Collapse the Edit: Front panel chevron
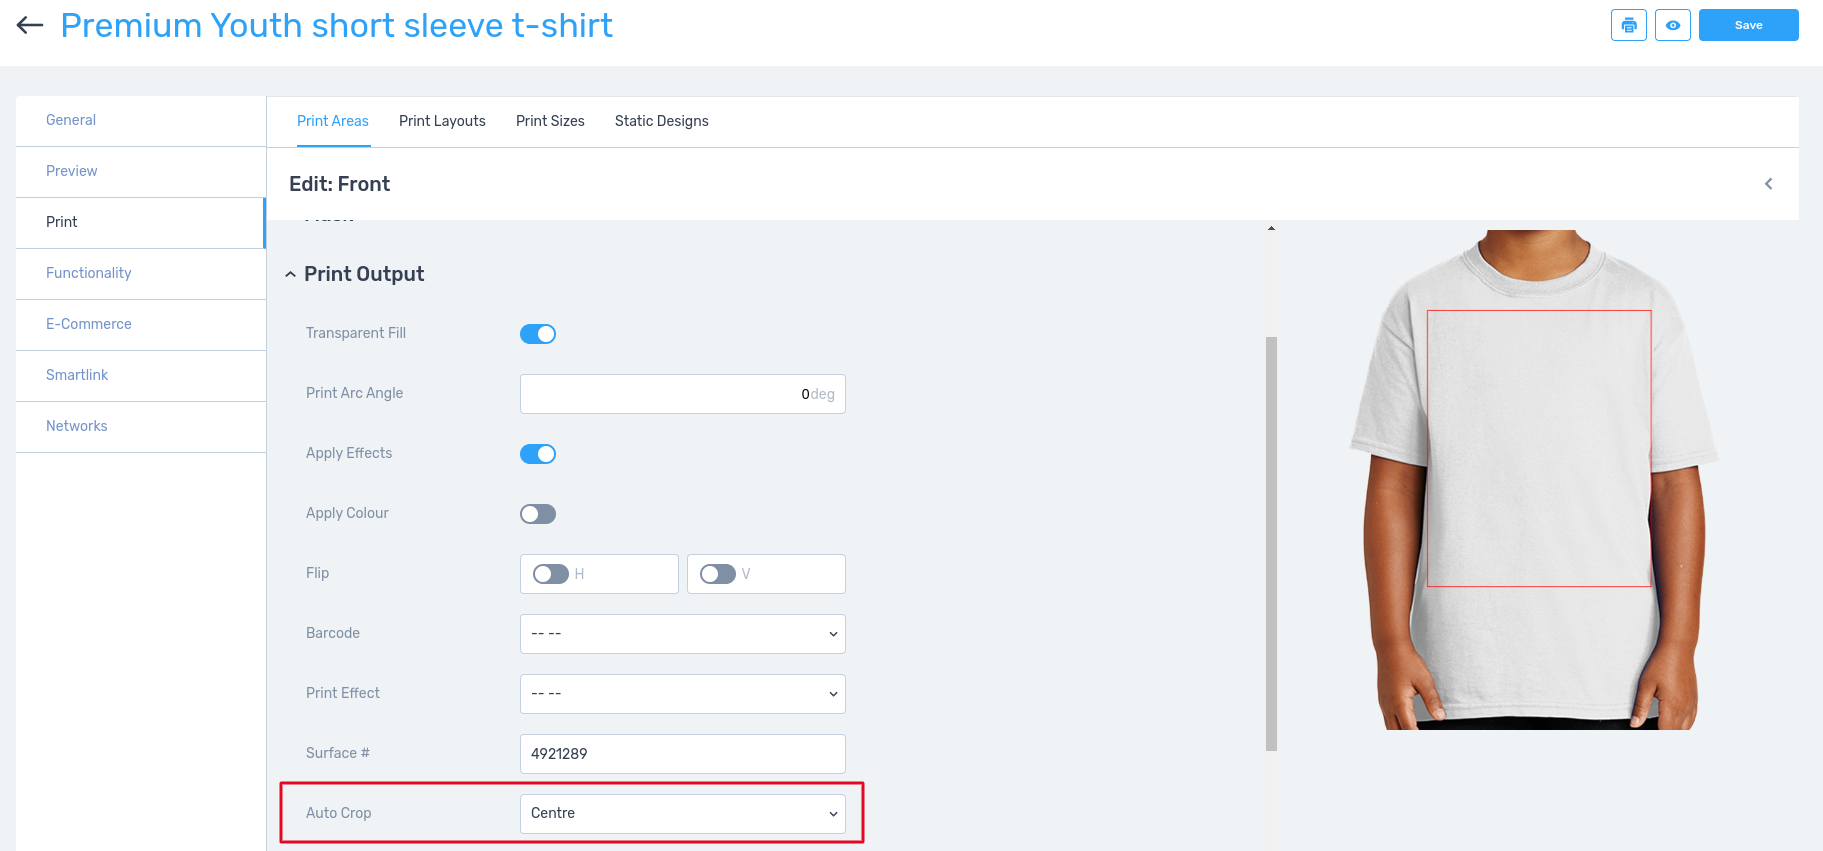This screenshot has height=851, width=1823. tap(1768, 184)
